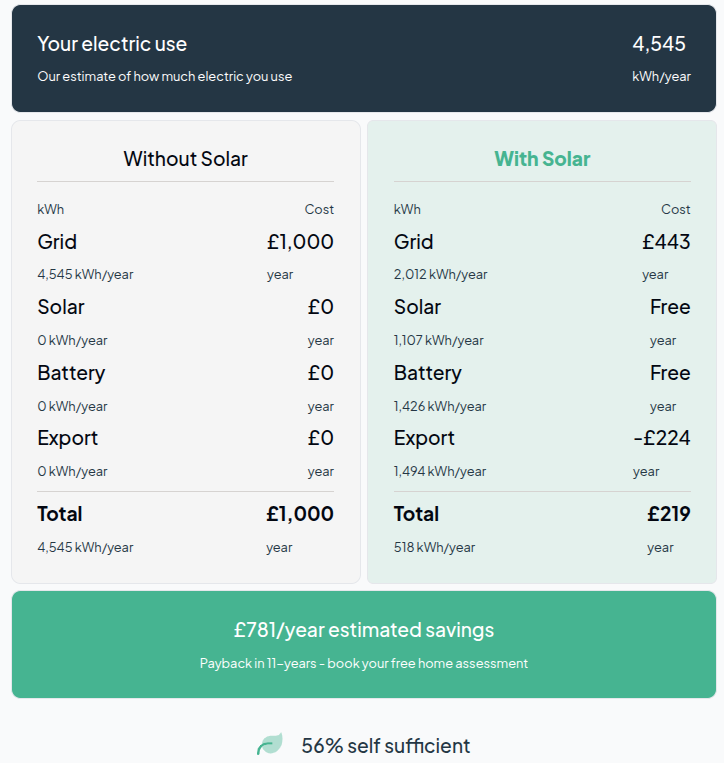Click the 1,426 kWh/year battery figure

point(440,406)
